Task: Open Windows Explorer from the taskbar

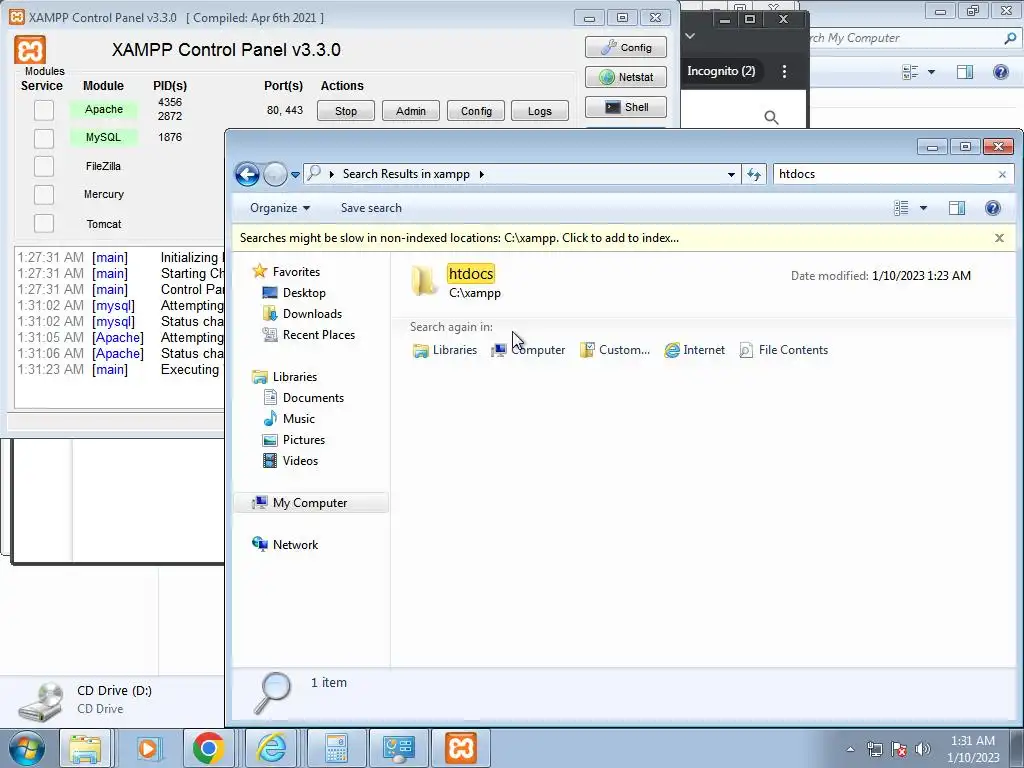Action: coord(85,748)
